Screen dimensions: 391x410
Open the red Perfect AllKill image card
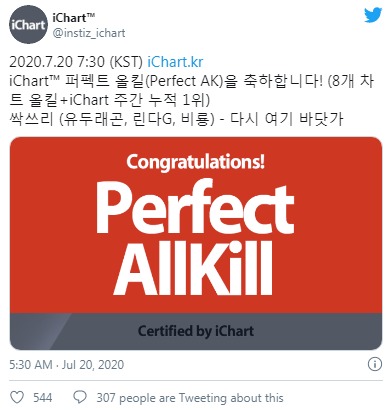click(x=196, y=243)
